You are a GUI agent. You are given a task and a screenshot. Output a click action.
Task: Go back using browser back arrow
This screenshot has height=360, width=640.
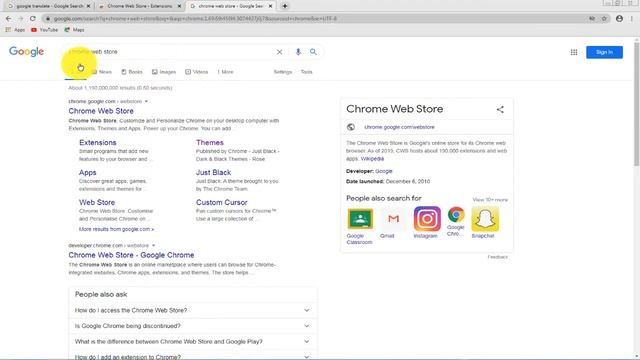[9, 18]
